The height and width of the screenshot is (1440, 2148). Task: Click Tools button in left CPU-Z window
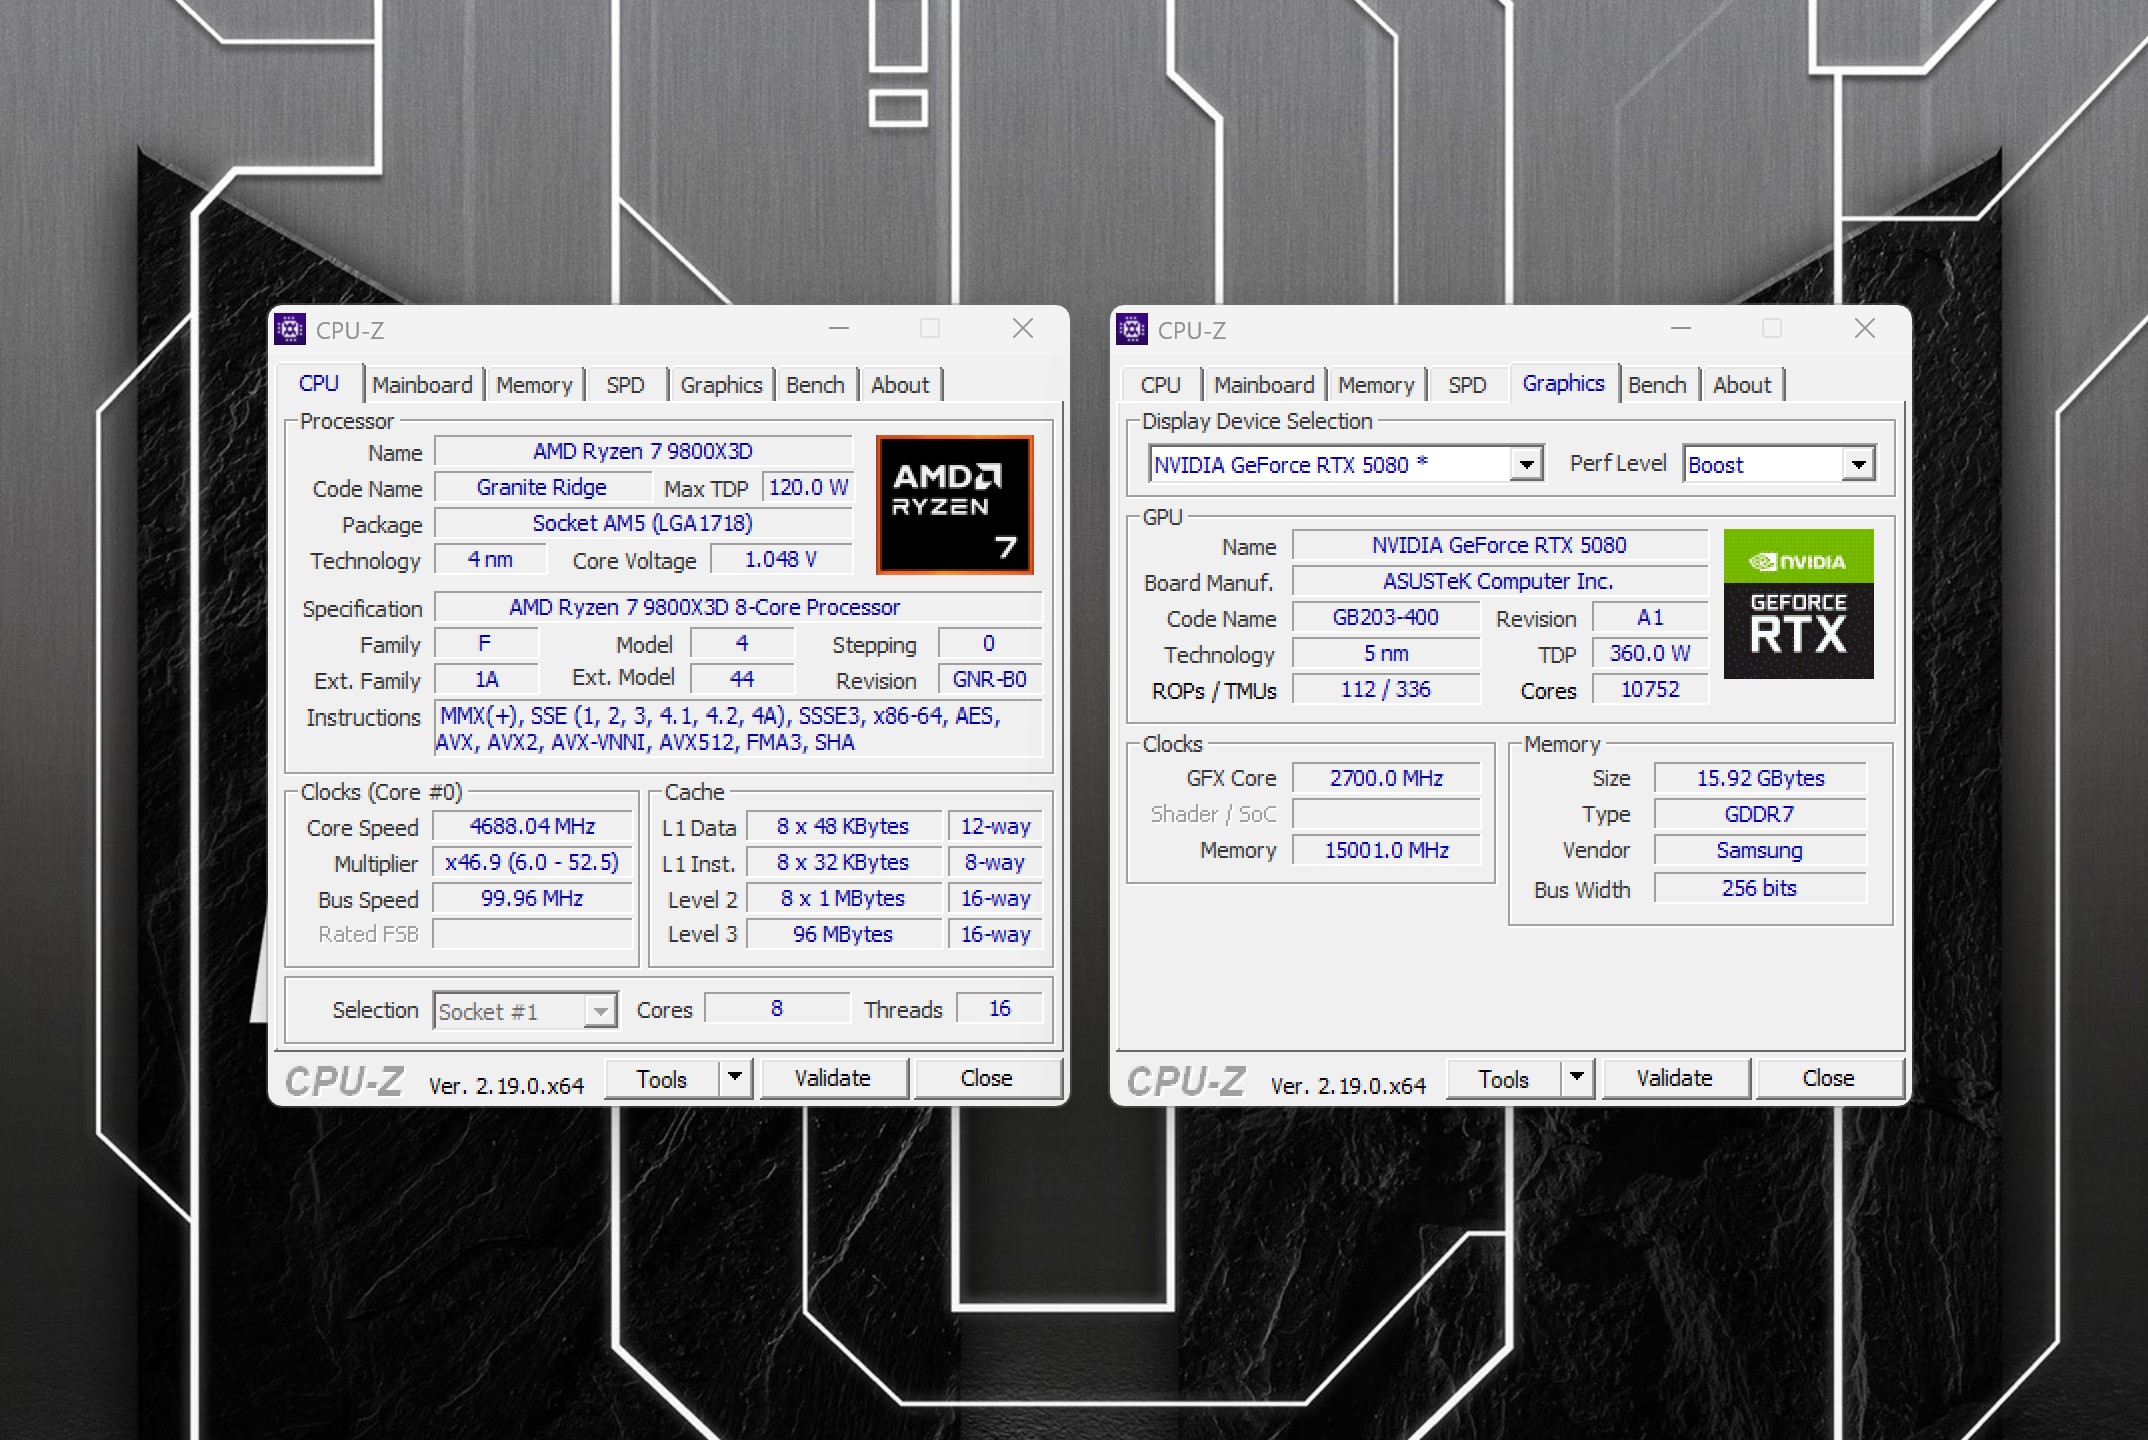(662, 1079)
